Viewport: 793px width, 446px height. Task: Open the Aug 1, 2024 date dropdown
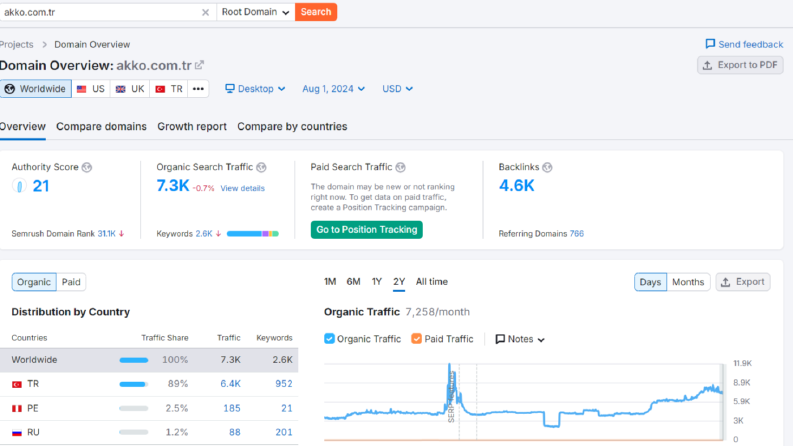334,89
